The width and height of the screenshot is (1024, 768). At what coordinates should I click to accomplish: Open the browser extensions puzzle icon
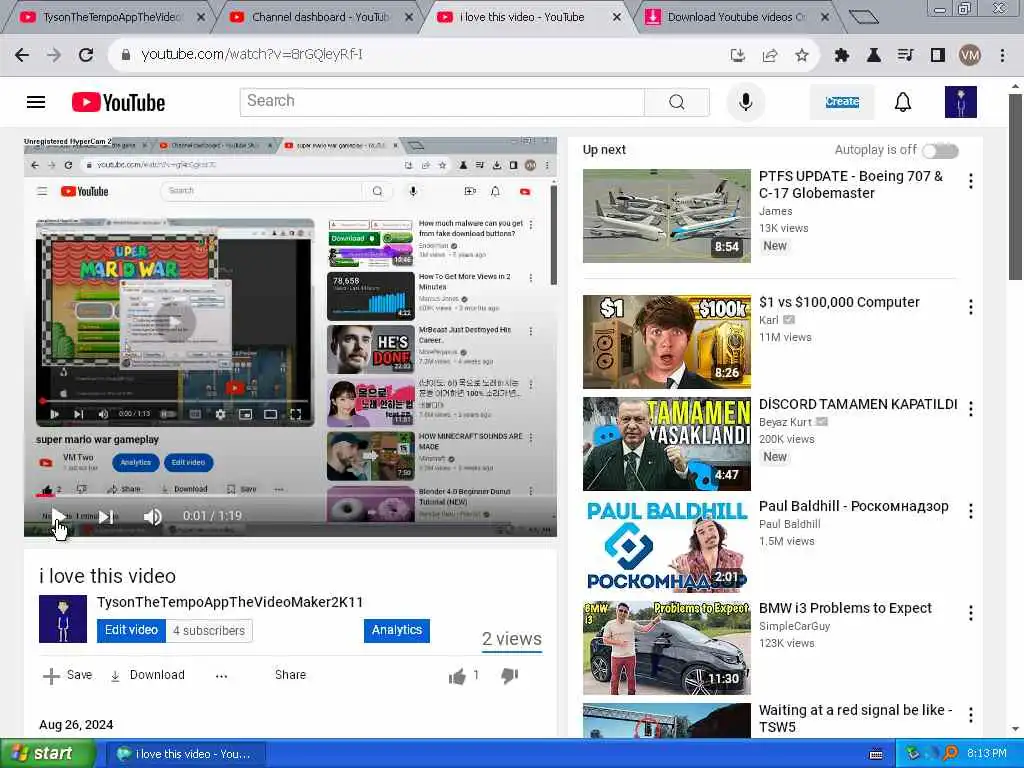841,56
